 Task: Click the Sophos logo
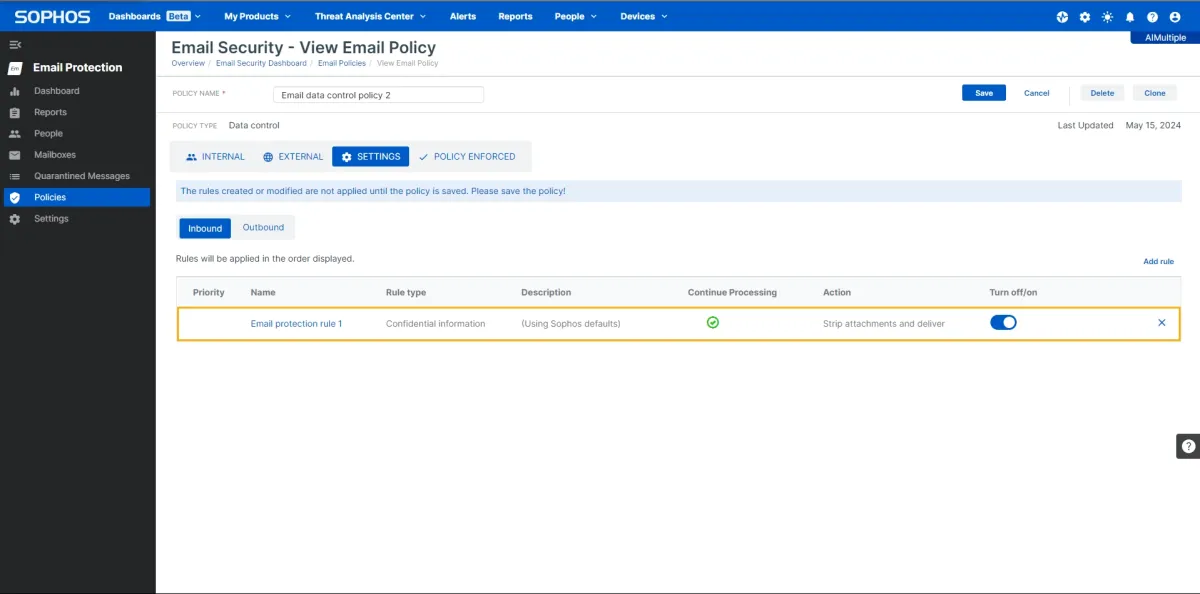52,17
